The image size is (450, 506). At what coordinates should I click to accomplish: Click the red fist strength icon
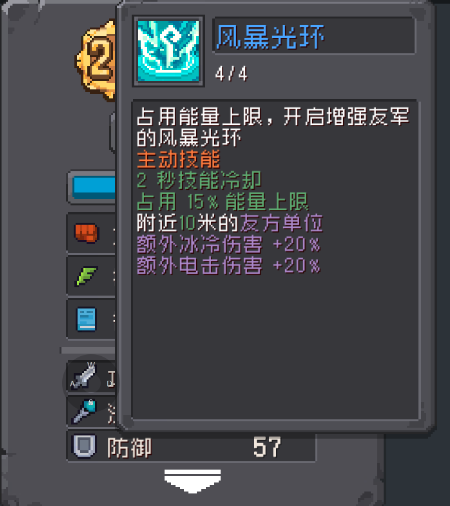(x=86, y=232)
